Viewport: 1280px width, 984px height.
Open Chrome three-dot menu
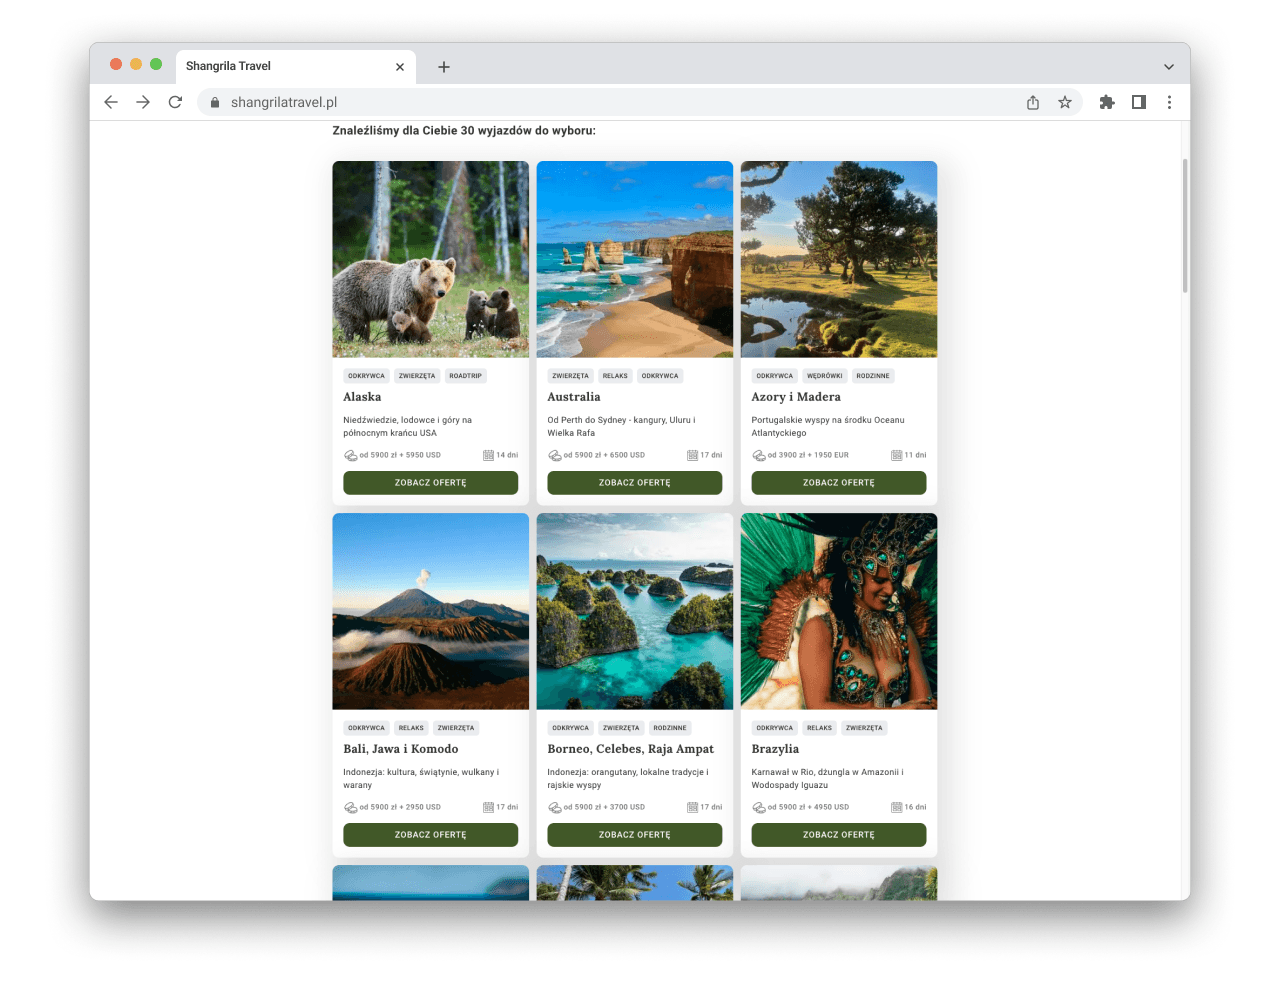pyautogui.click(x=1169, y=102)
